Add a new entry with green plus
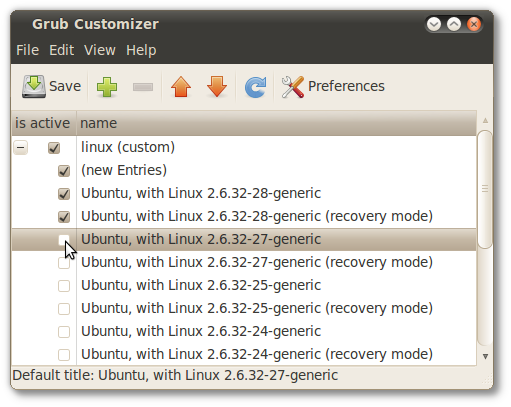511x407 pixels. 107,87
